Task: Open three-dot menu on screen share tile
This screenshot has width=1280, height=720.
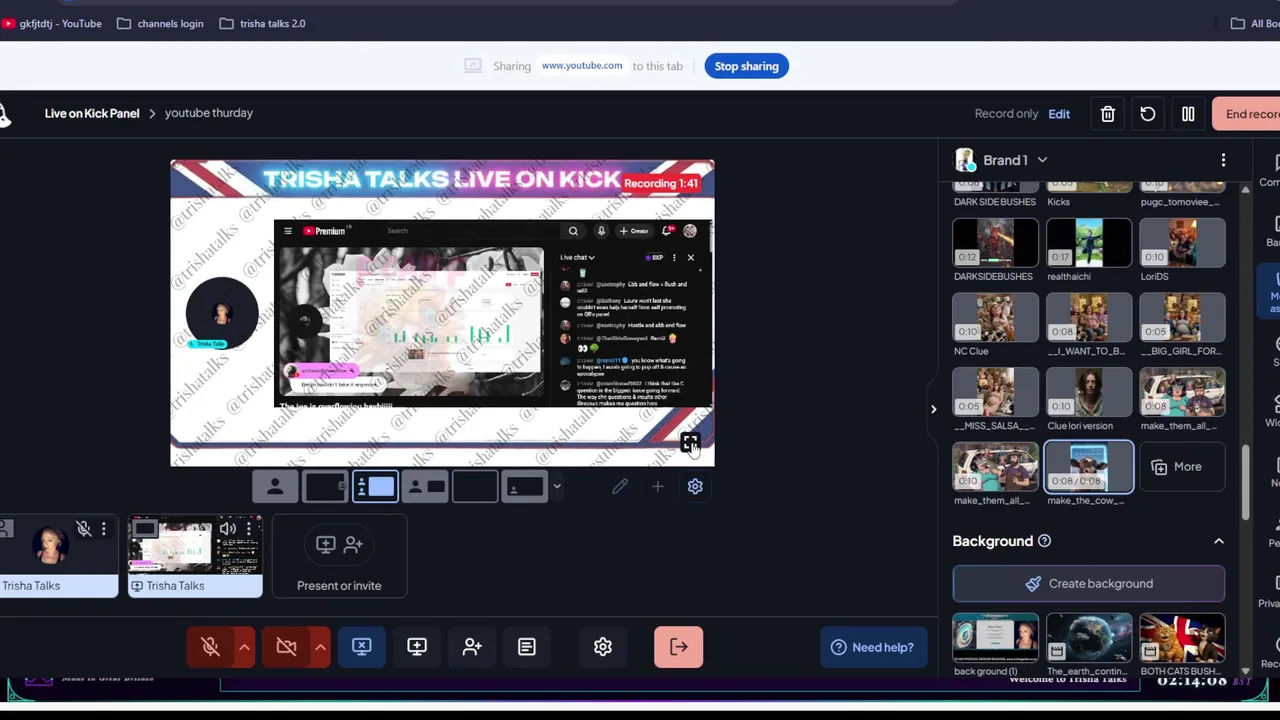Action: pyautogui.click(x=247, y=528)
